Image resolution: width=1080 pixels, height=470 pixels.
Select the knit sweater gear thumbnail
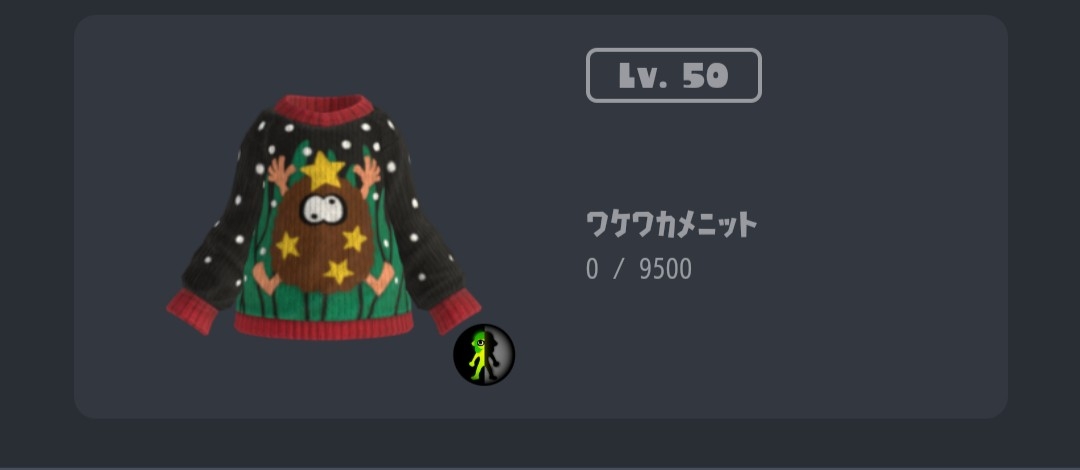point(324,217)
